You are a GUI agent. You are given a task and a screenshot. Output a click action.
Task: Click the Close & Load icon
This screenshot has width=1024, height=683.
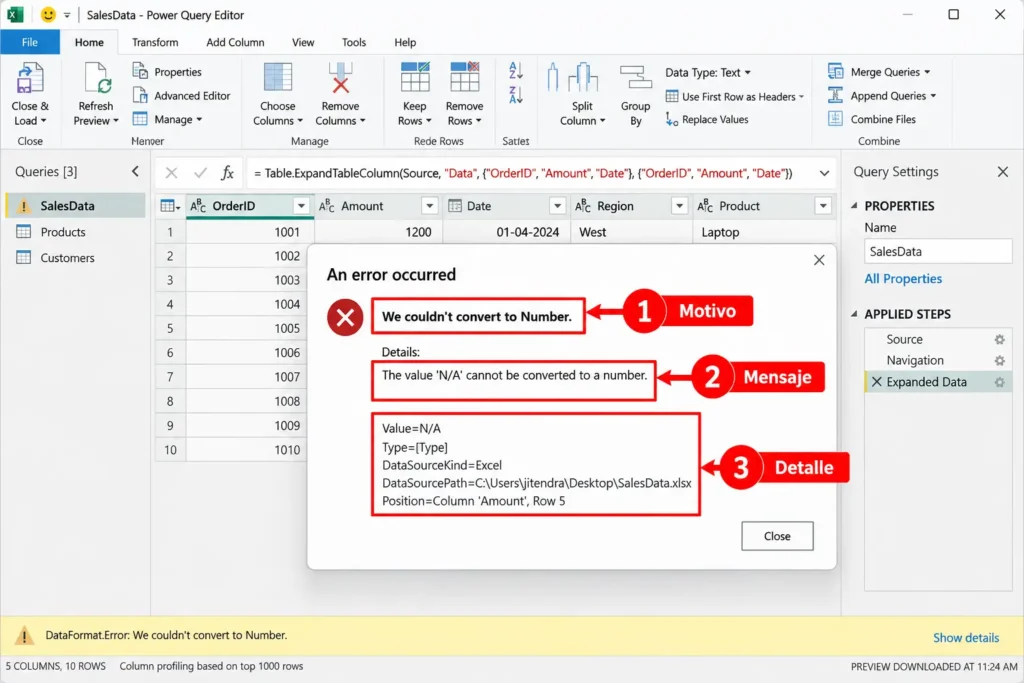tap(29, 78)
